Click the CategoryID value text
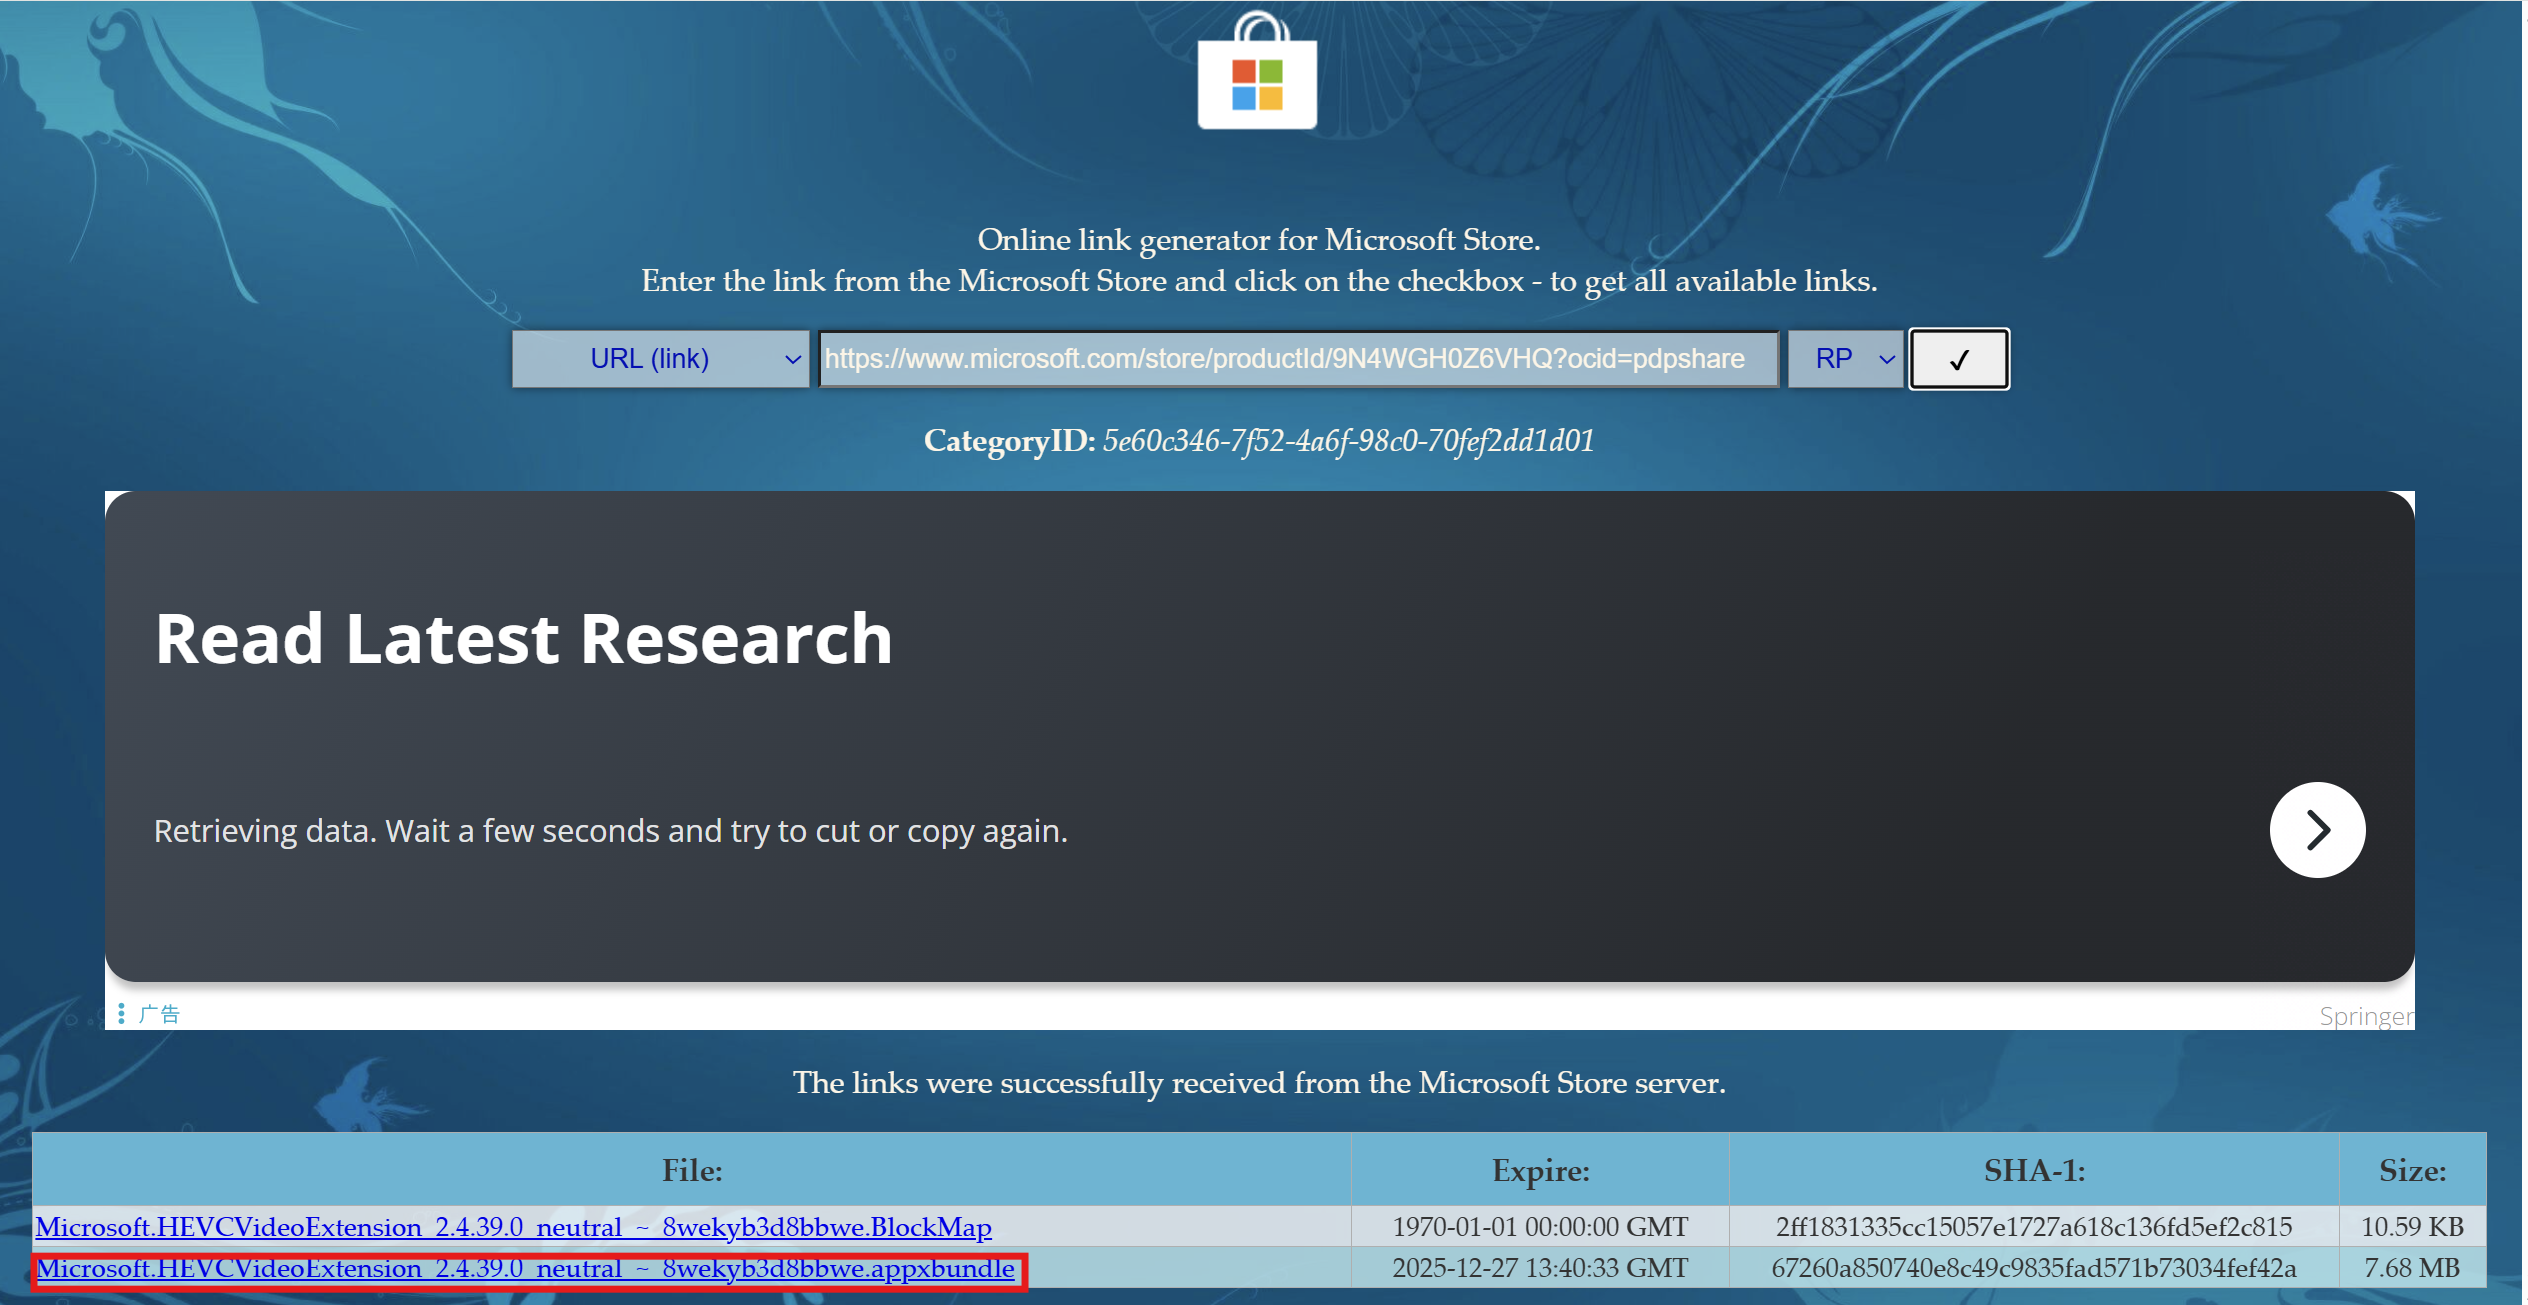The width and height of the screenshot is (2528, 1305). pos(1347,441)
